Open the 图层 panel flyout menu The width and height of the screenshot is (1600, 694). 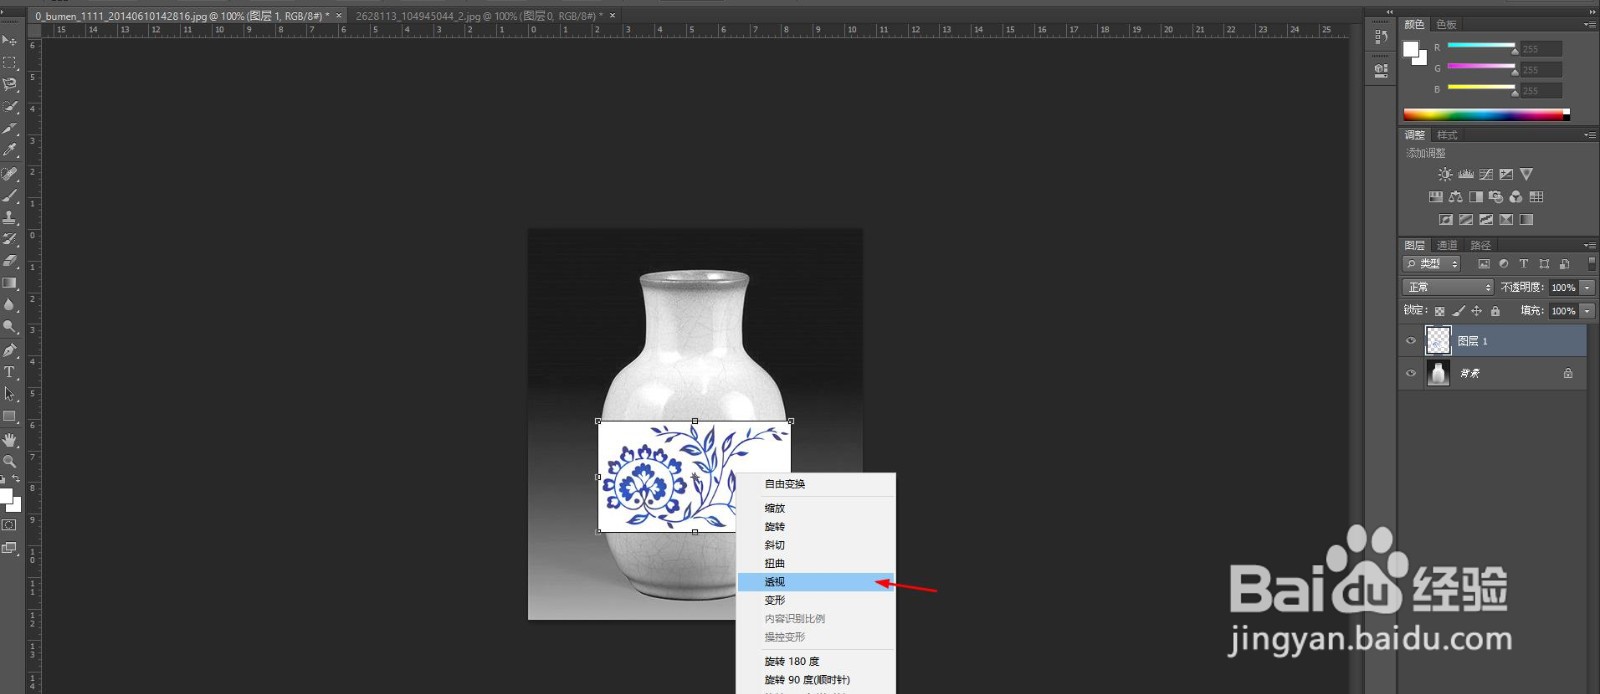click(1590, 245)
